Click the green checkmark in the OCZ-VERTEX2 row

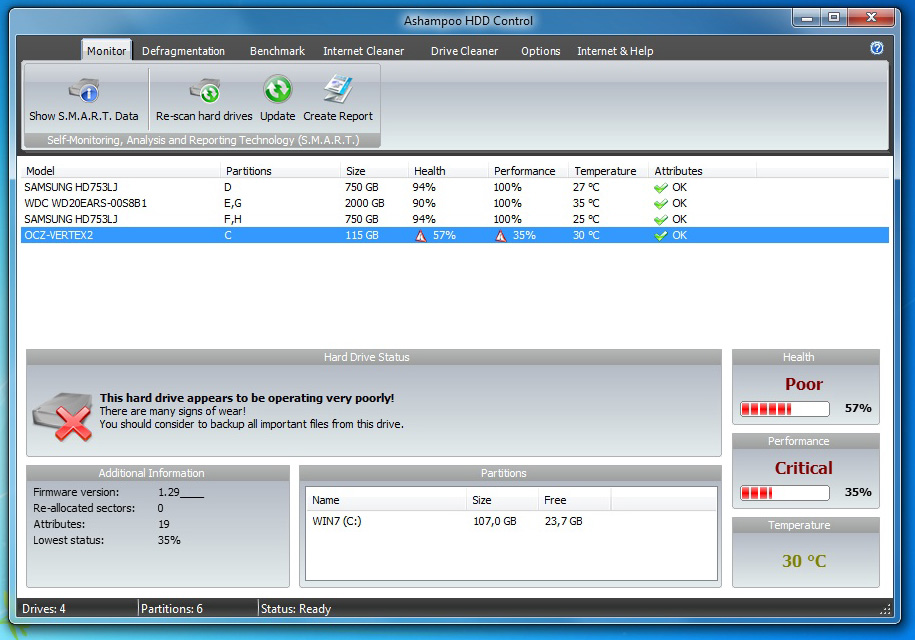coord(661,236)
